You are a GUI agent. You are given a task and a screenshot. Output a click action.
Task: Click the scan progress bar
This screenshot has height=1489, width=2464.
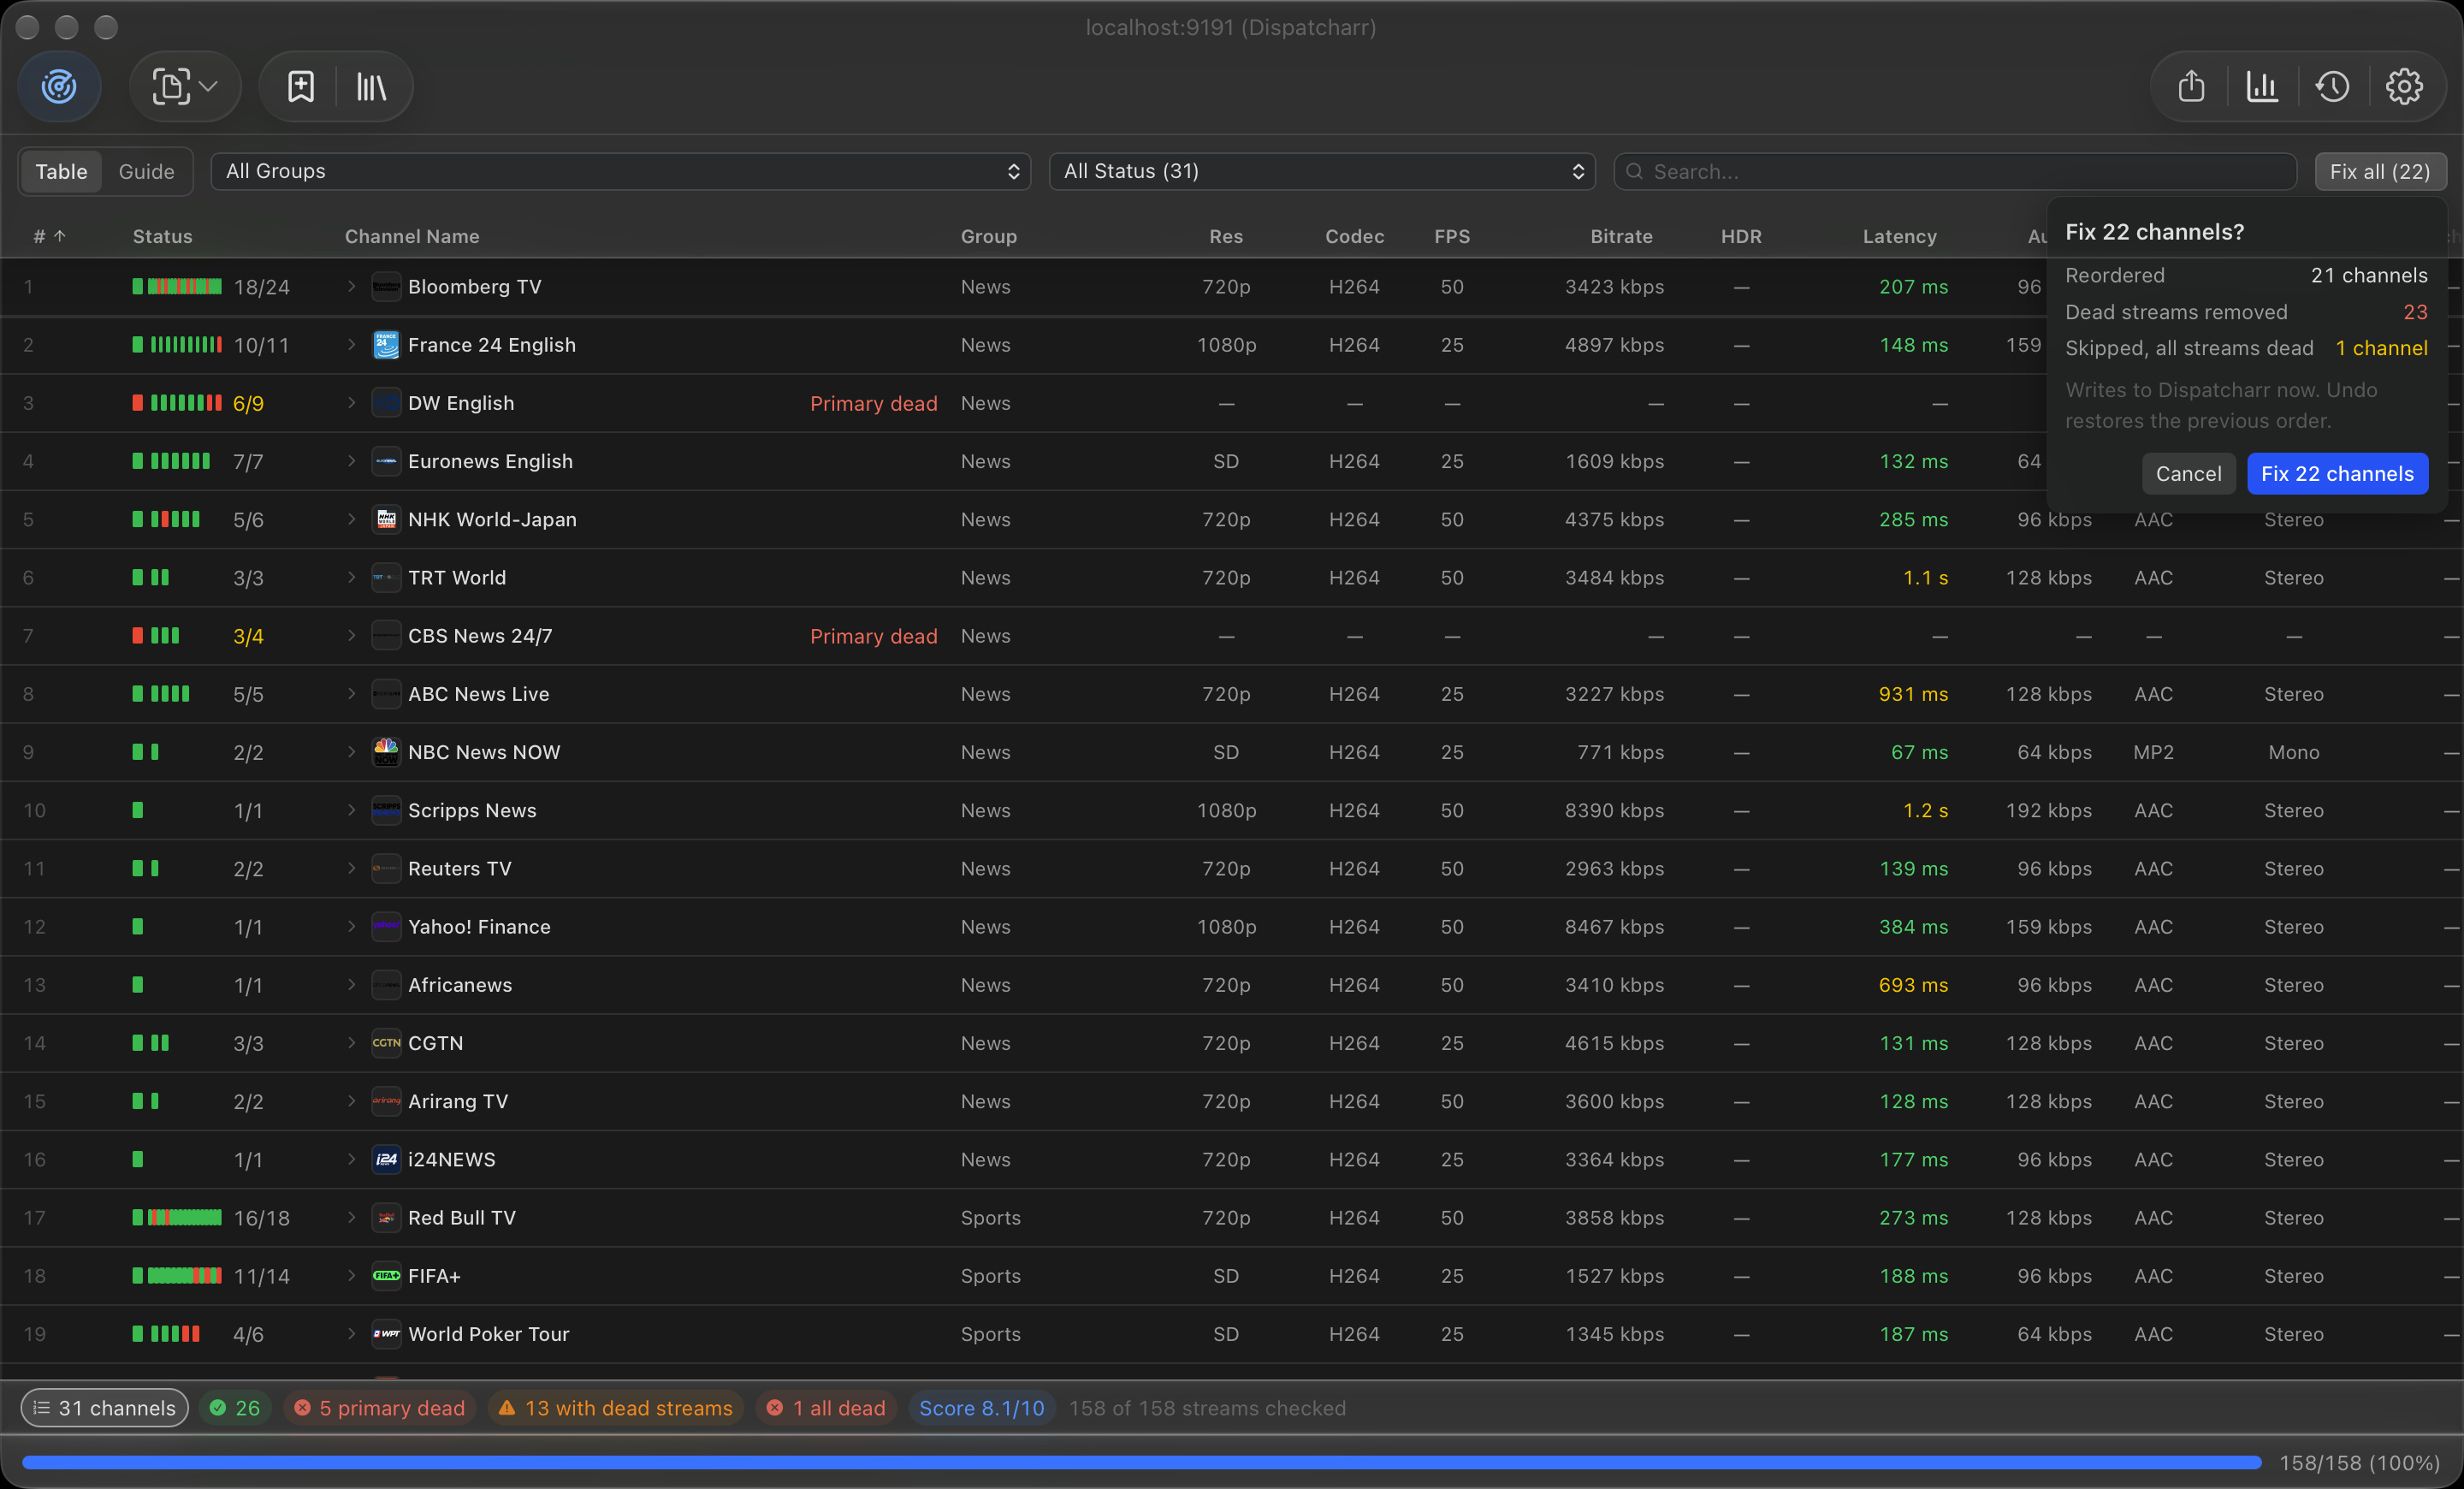click(x=1142, y=1463)
